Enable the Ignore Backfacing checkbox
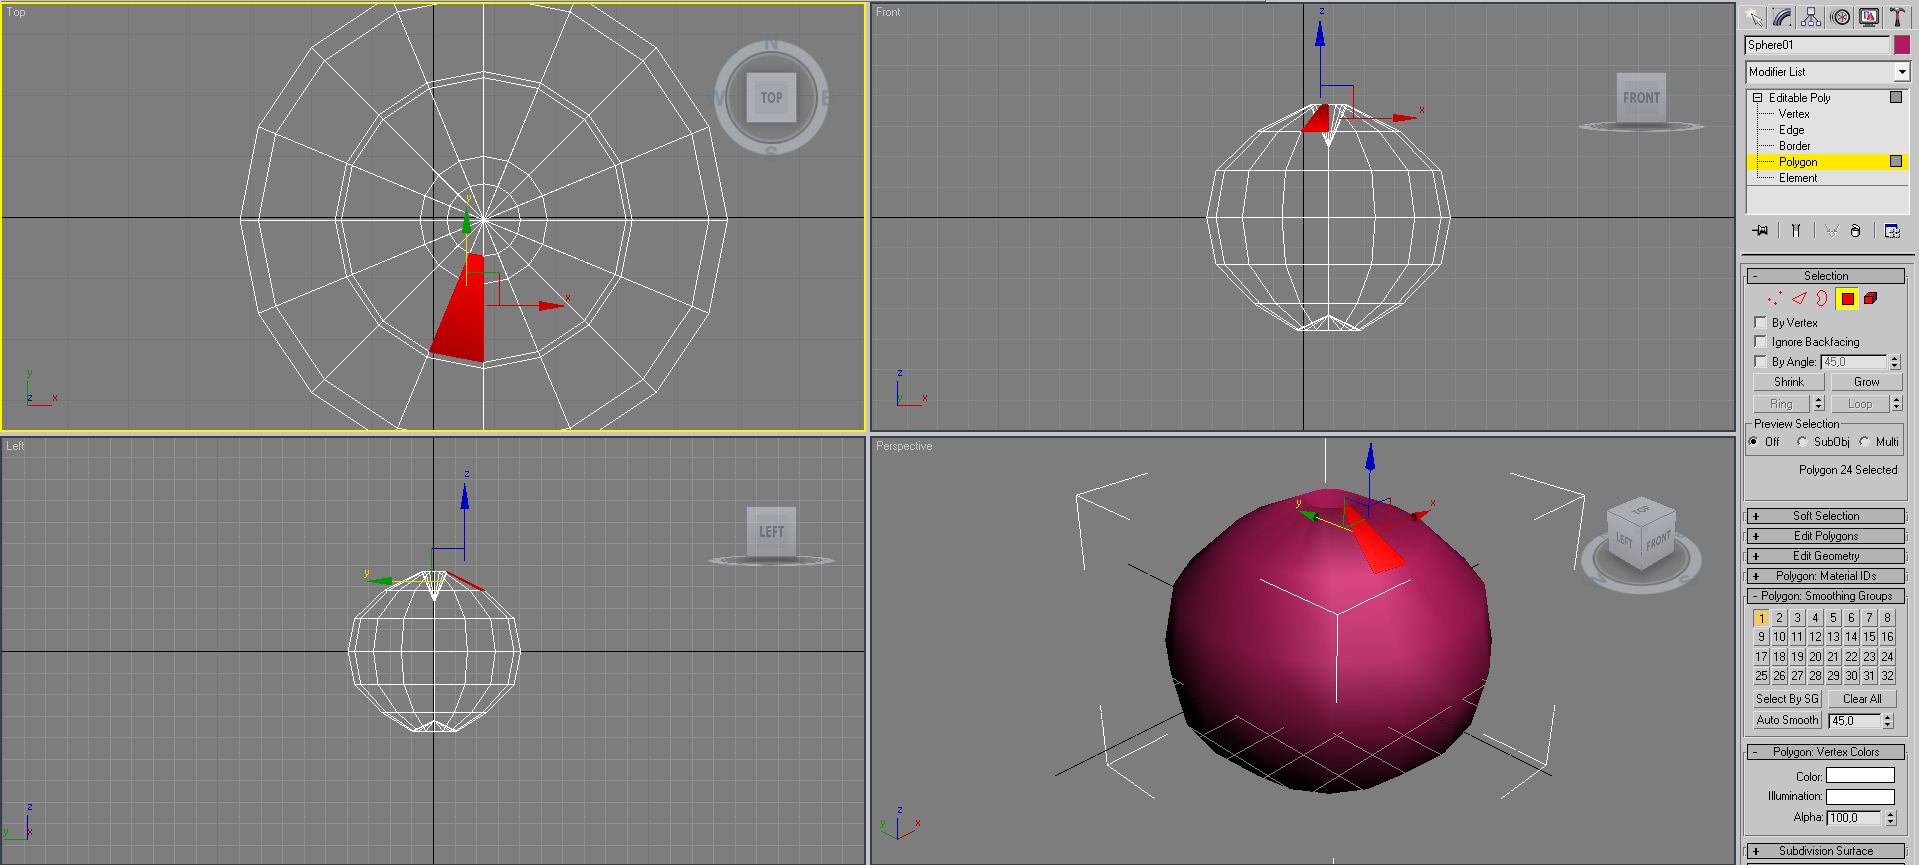Image resolution: width=1919 pixels, height=865 pixels. click(1760, 341)
